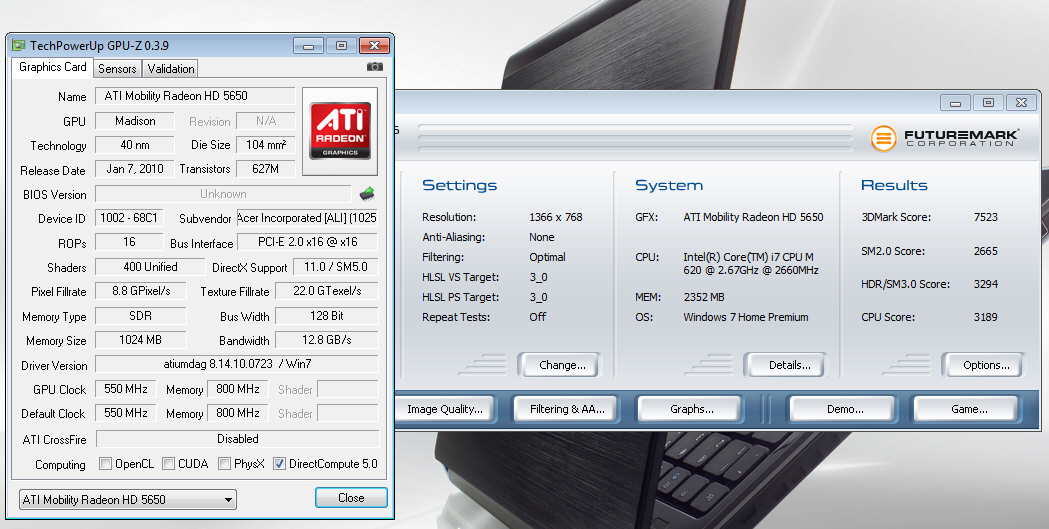Click GPU Clock row Memory 800 MHz

237,389
